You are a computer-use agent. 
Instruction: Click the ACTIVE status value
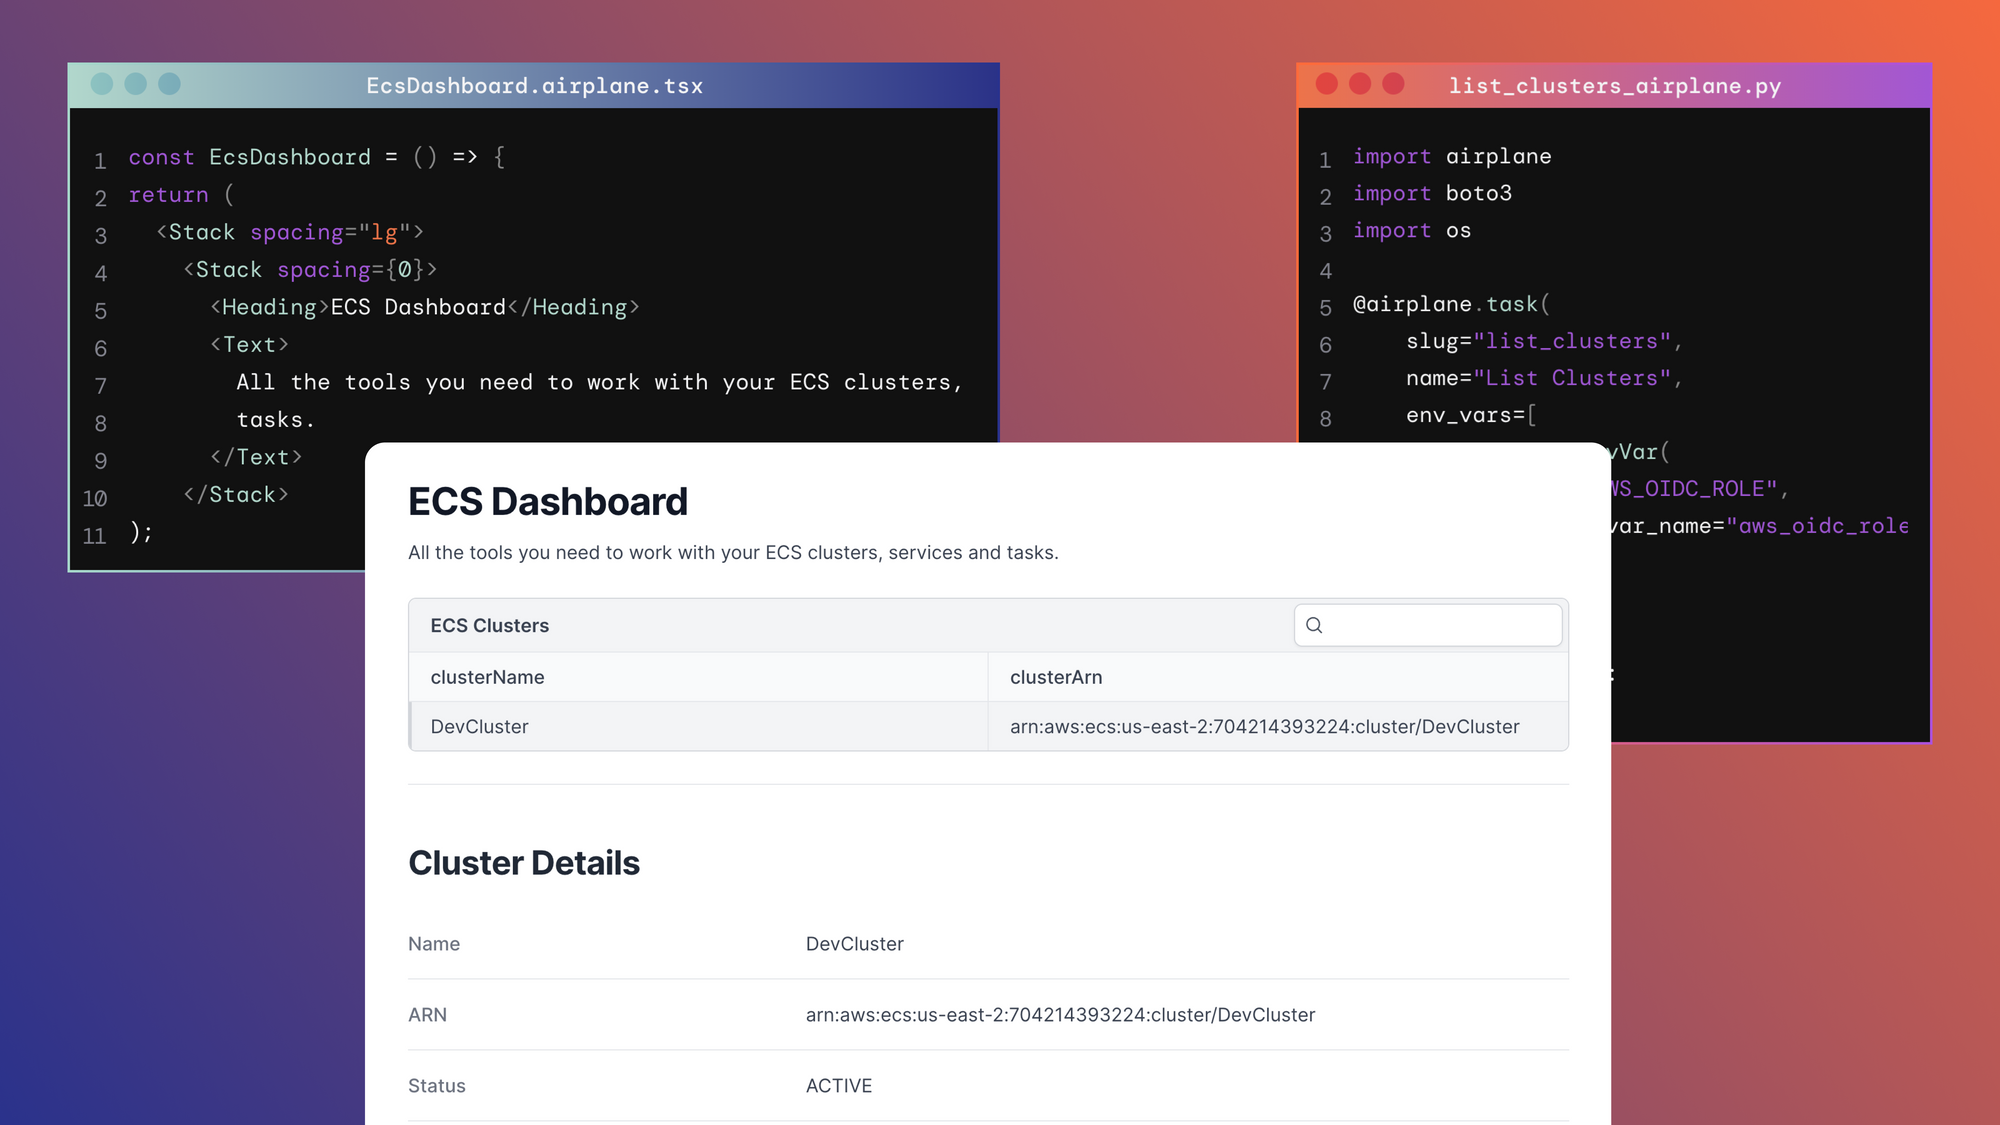click(x=839, y=1086)
